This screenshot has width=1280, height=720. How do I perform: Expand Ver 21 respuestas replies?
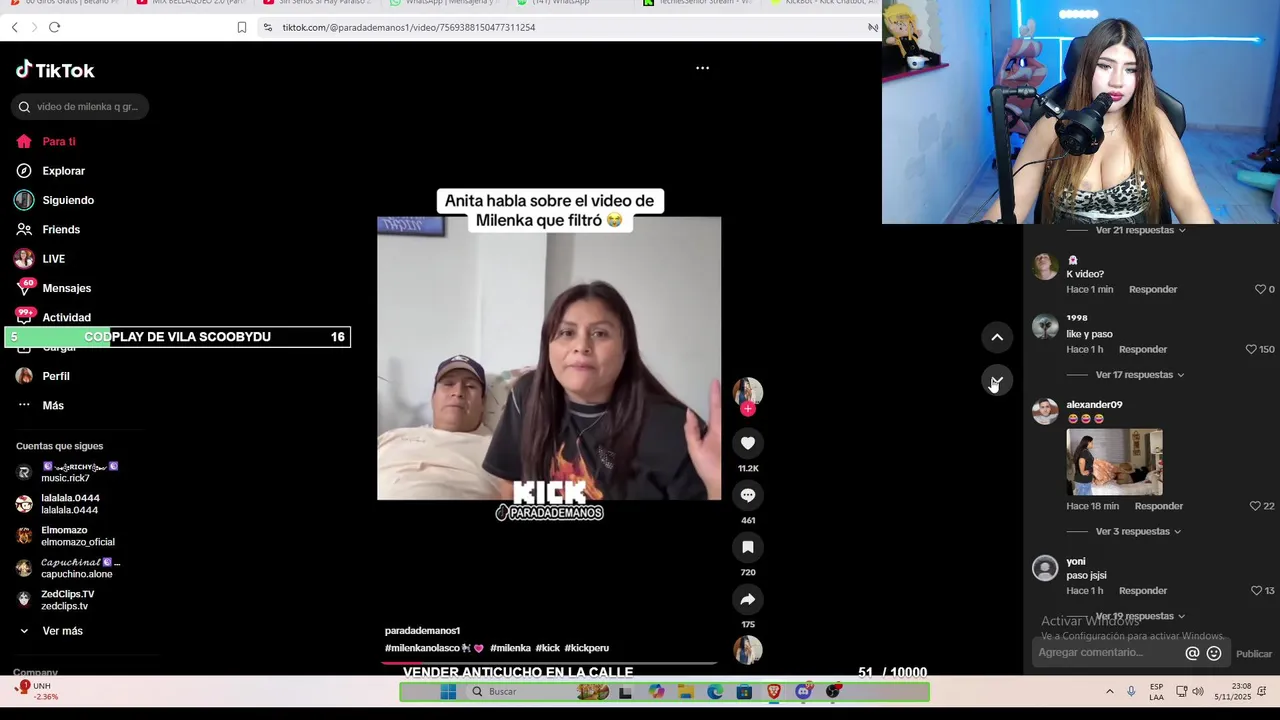pos(1141,230)
